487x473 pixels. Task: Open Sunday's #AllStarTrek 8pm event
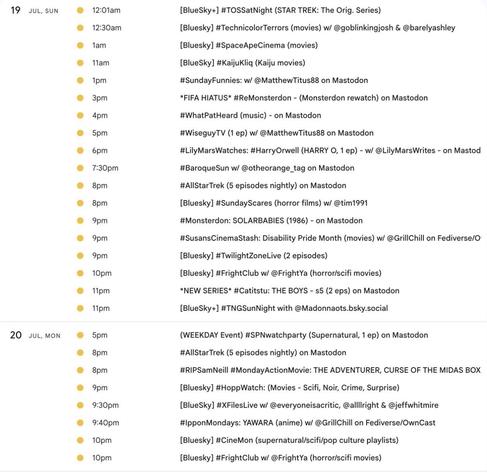tap(263, 186)
